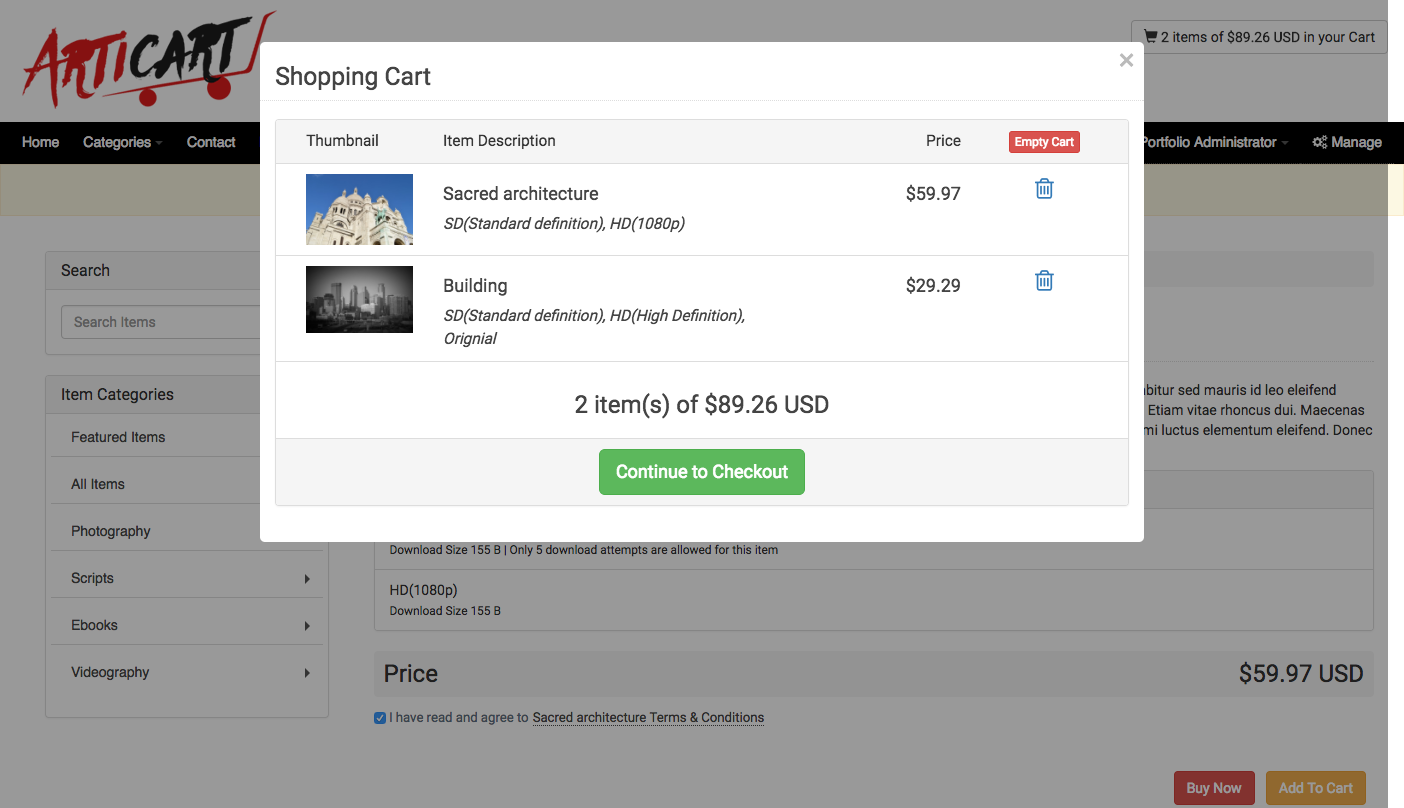Open cart summary button in header

tap(1259, 37)
